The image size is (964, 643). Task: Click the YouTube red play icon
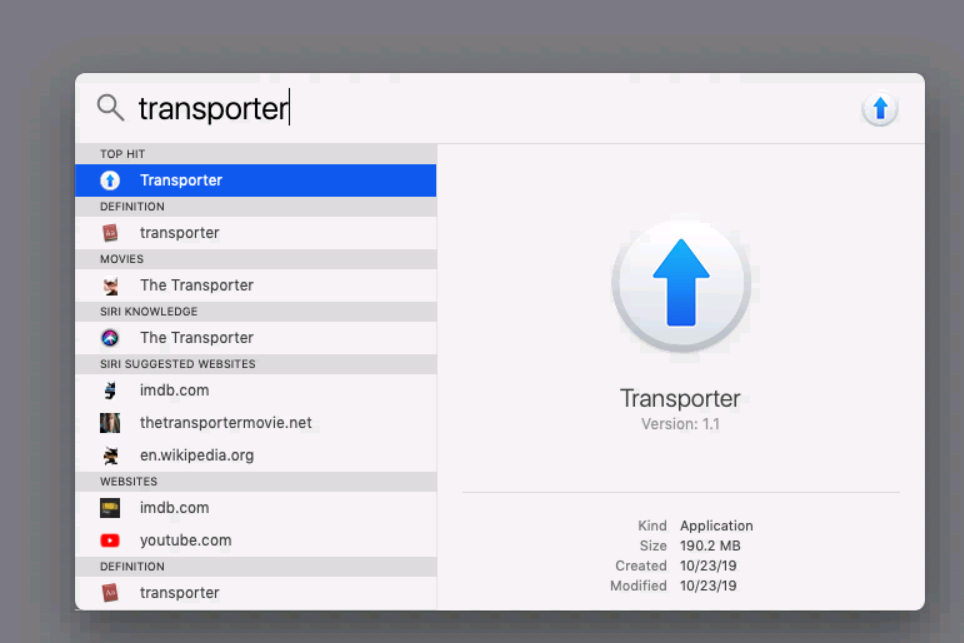[x=110, y=540]
